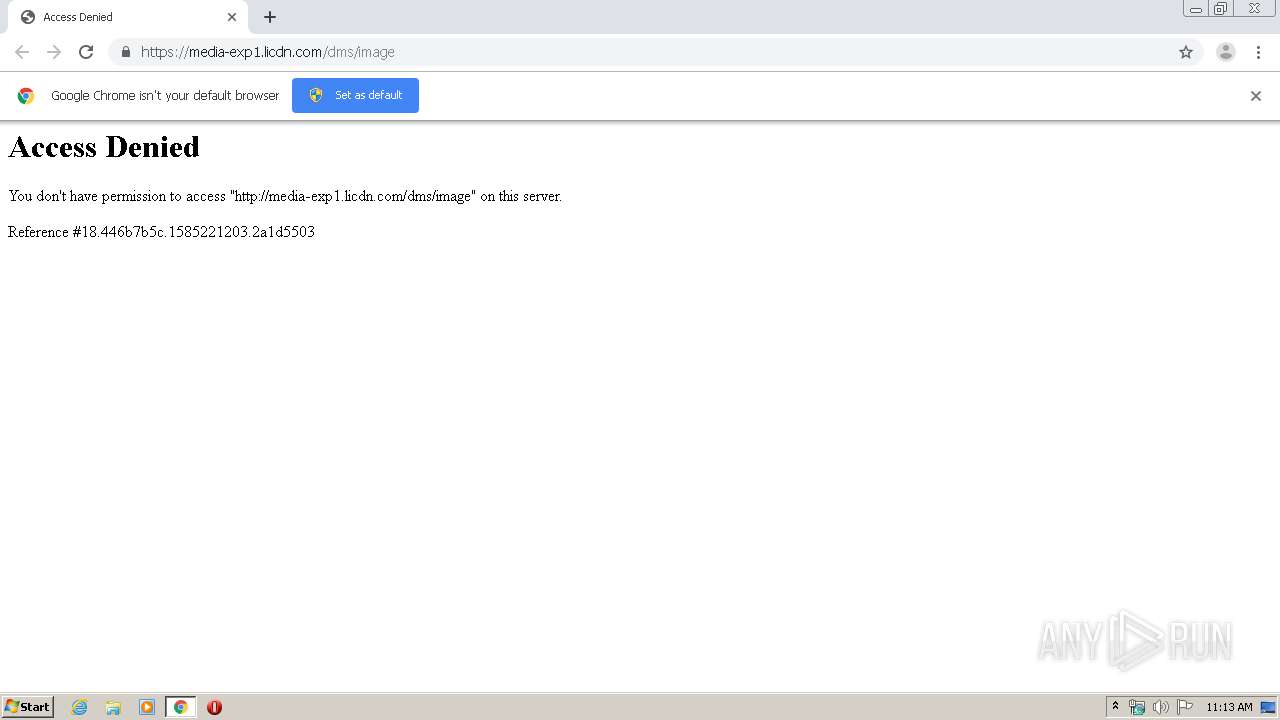Open the Action Center flag icon
Screen dimensions: 1280x720
(1185, 707)
